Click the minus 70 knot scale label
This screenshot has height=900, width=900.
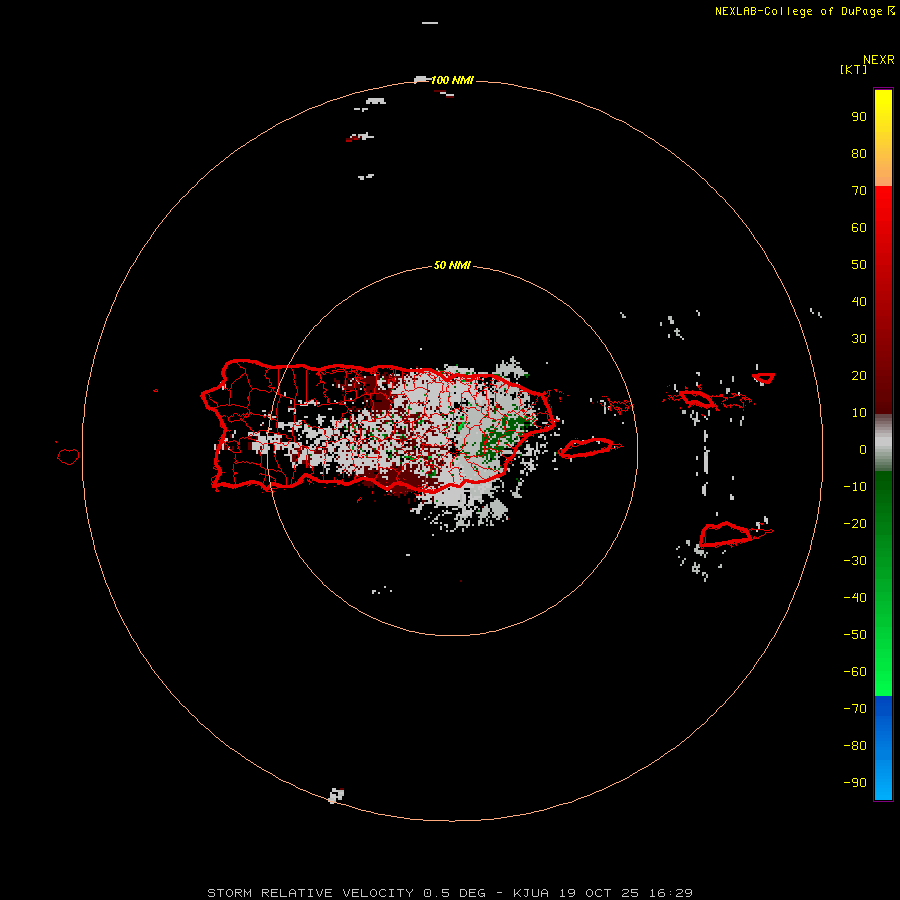click(855, 709)
